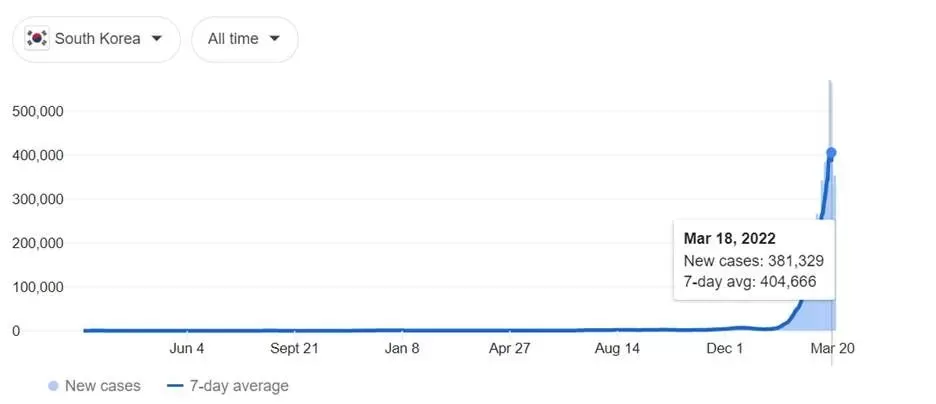The image size is (936, 404).
Task: Click the Mar 20 axis label
Action: (x=832, y=349)
